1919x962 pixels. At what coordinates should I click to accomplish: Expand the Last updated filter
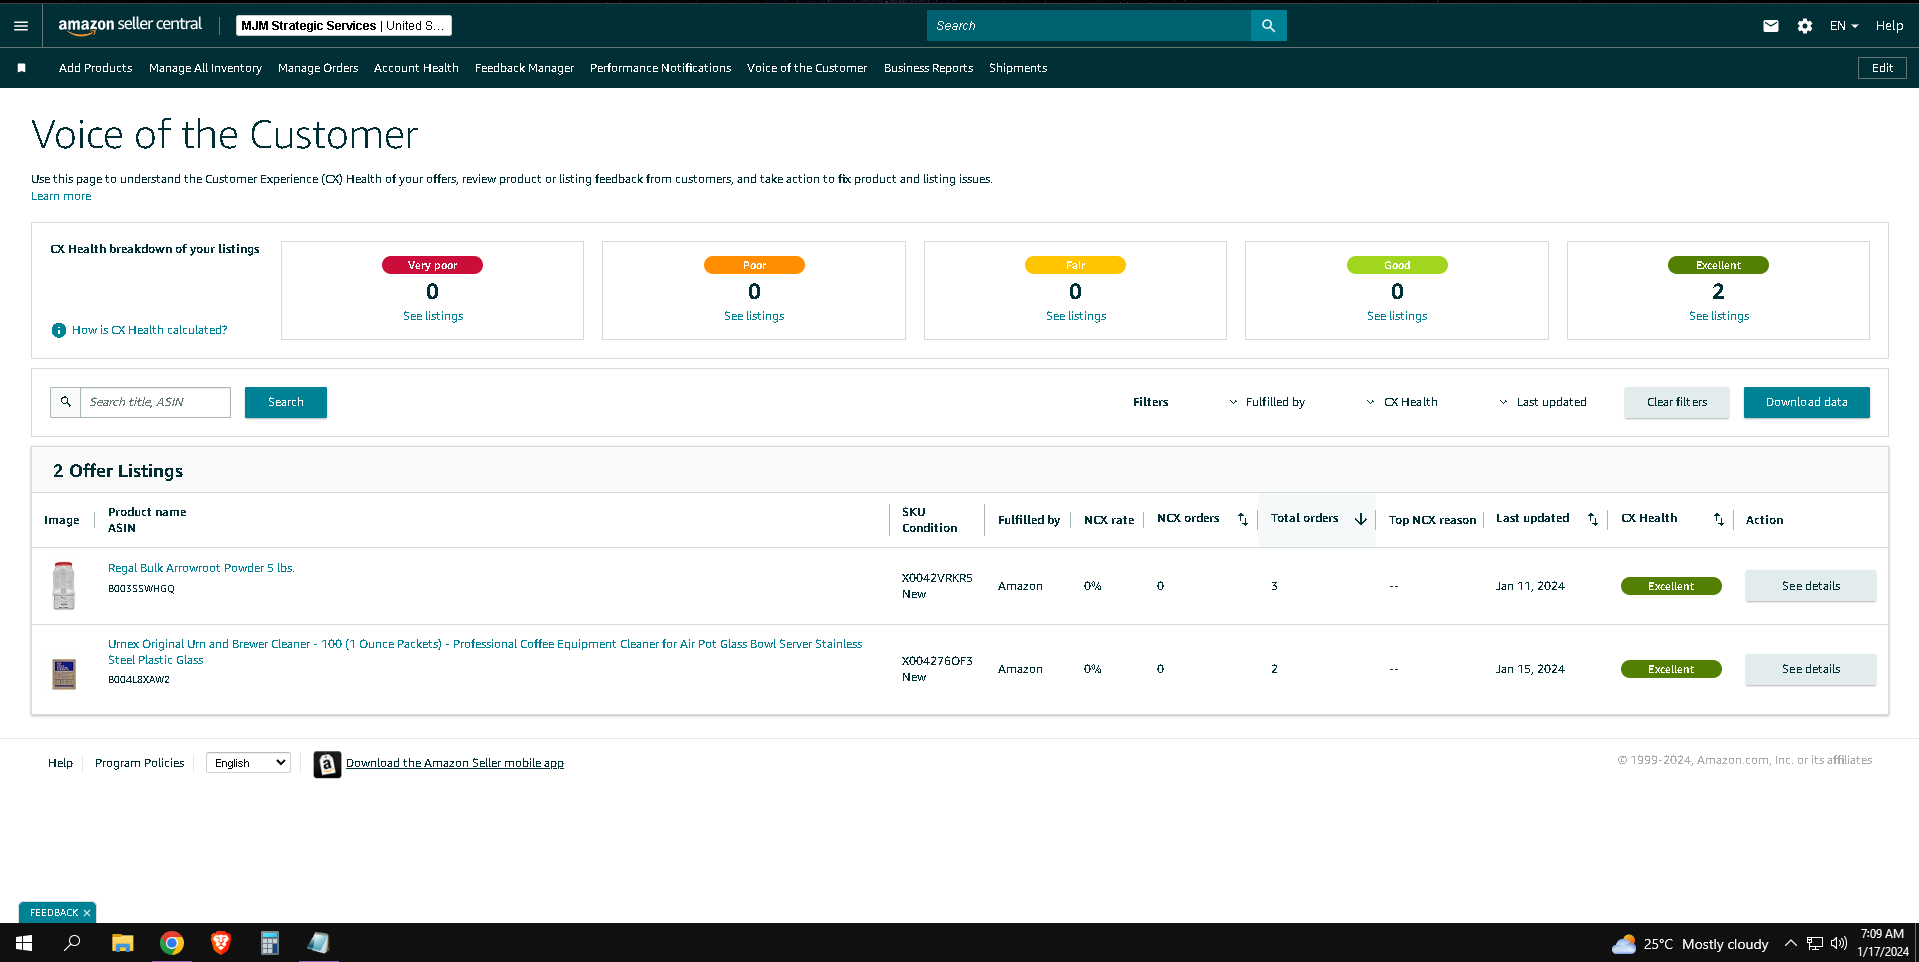(x=1543, y=402)
